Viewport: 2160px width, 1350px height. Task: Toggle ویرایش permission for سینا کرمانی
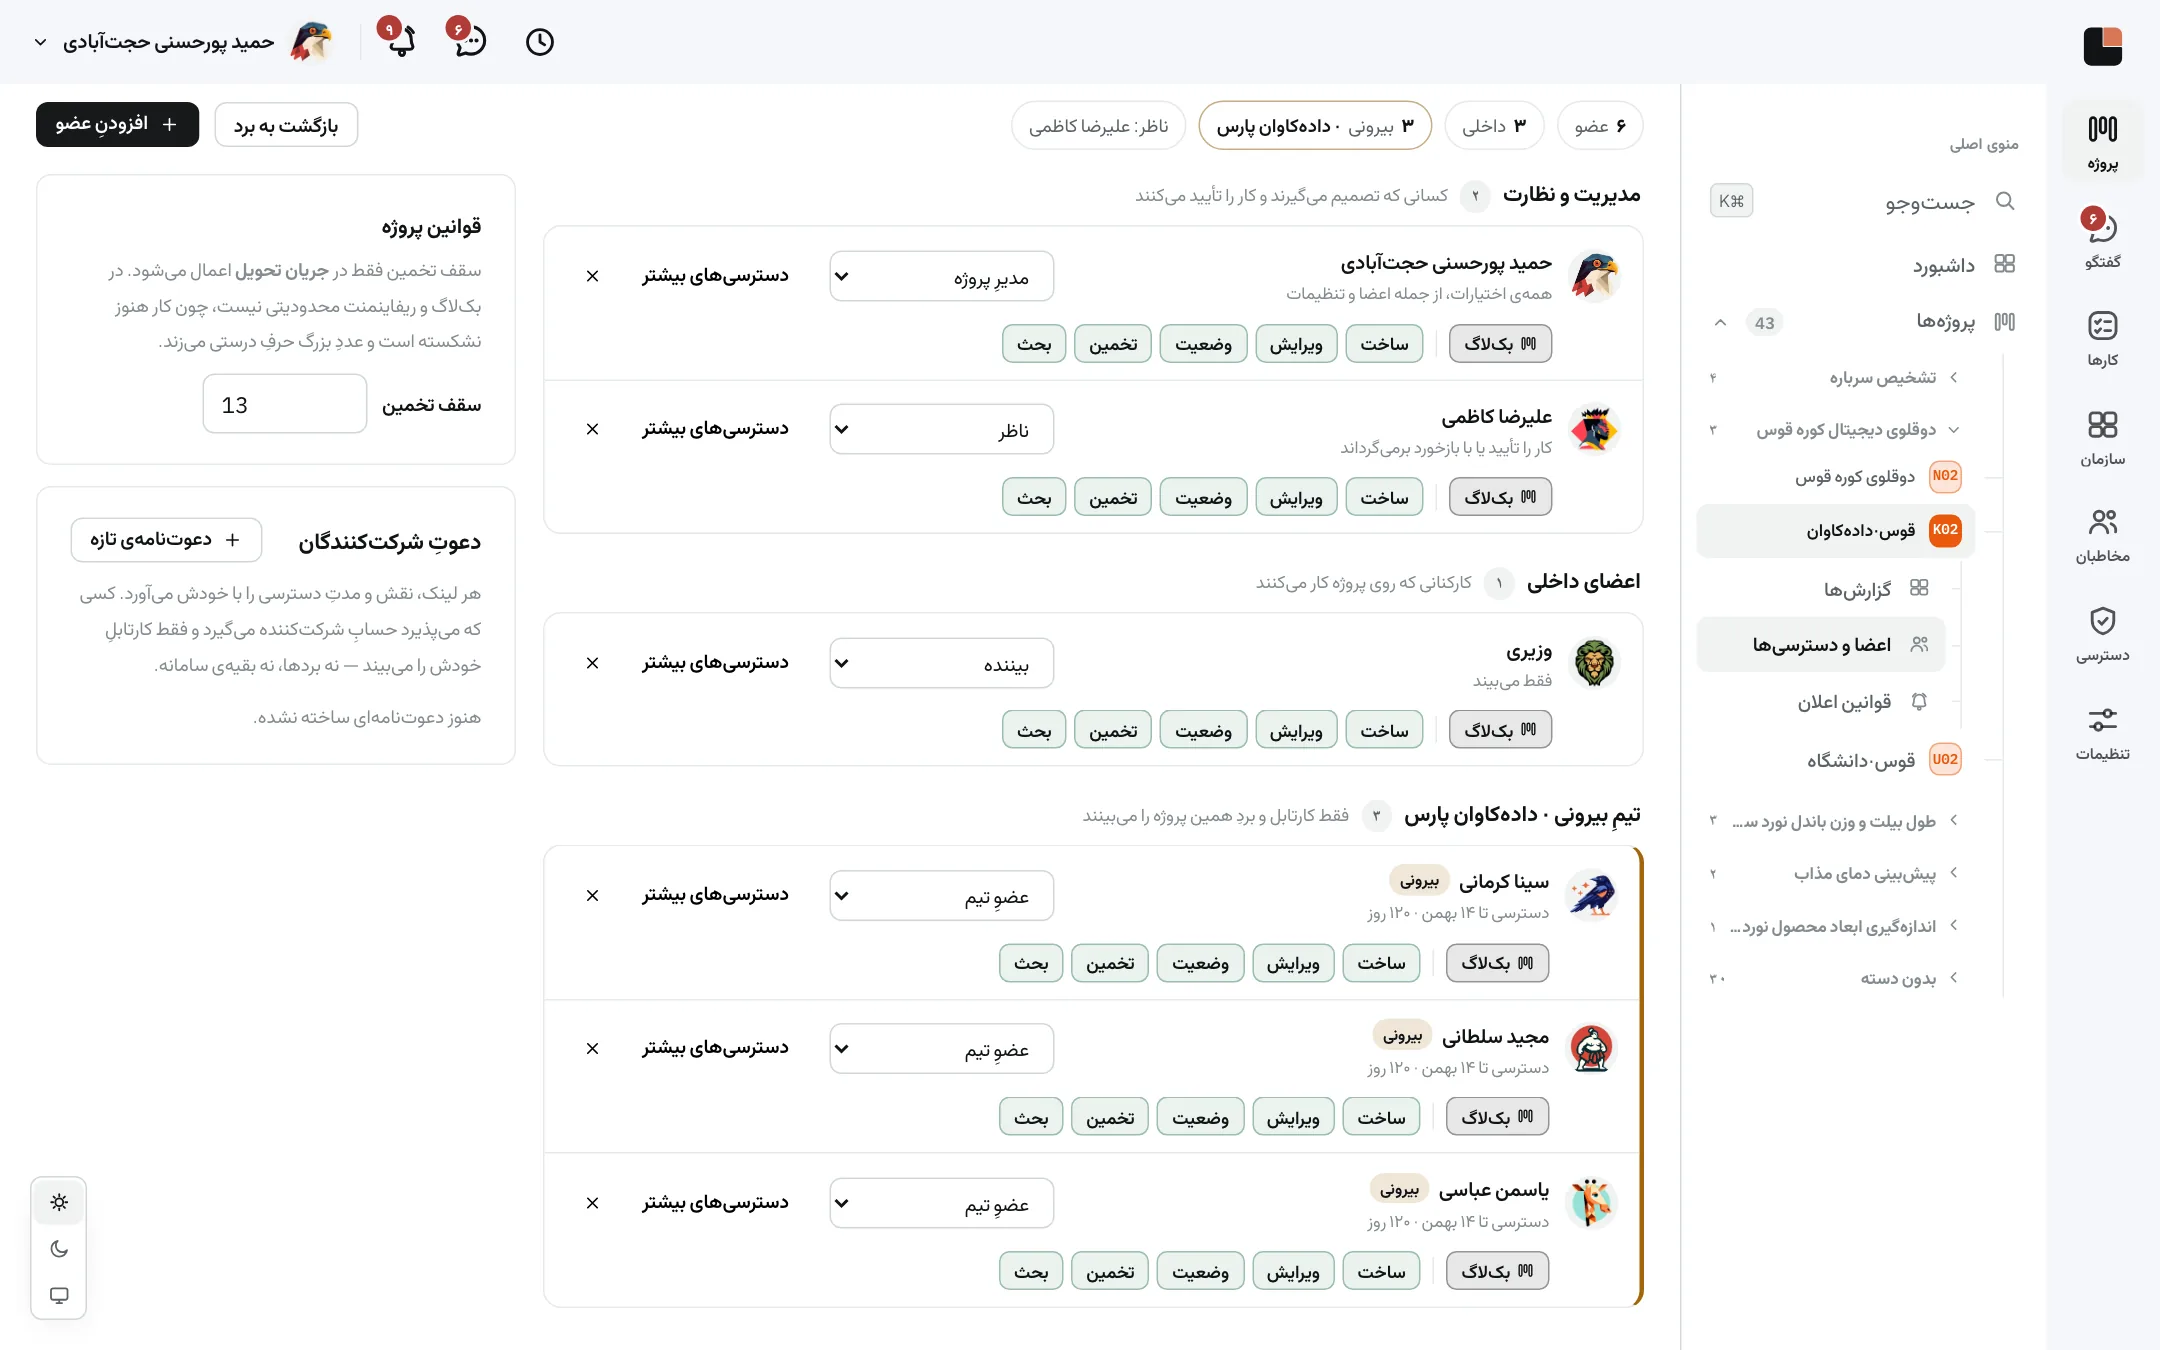point(1293,963)
